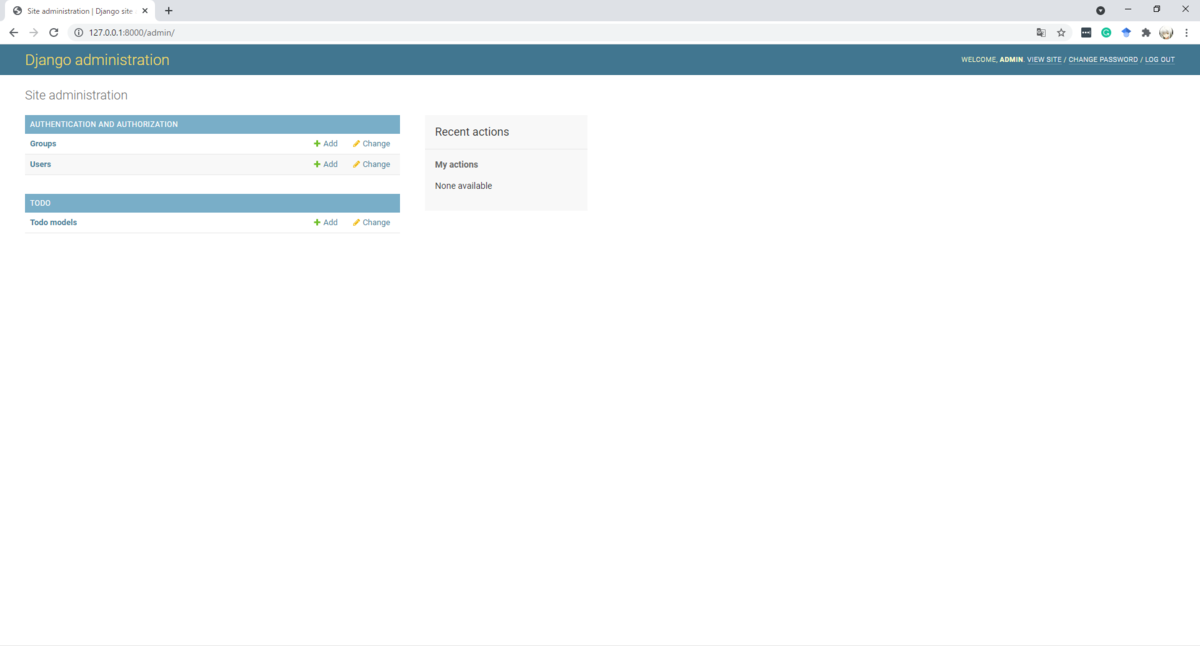Open the Groups model link
The height and width of the screenshot is (646, 1200).
pos(43,144)
